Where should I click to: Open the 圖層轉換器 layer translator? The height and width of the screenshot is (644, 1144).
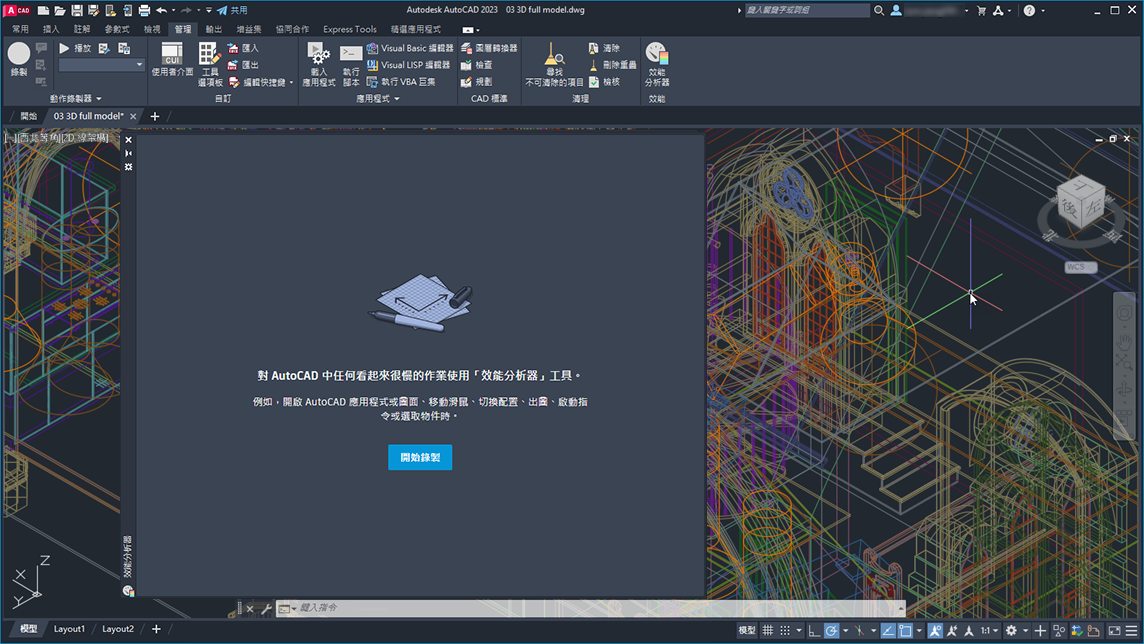pos(489,48)
